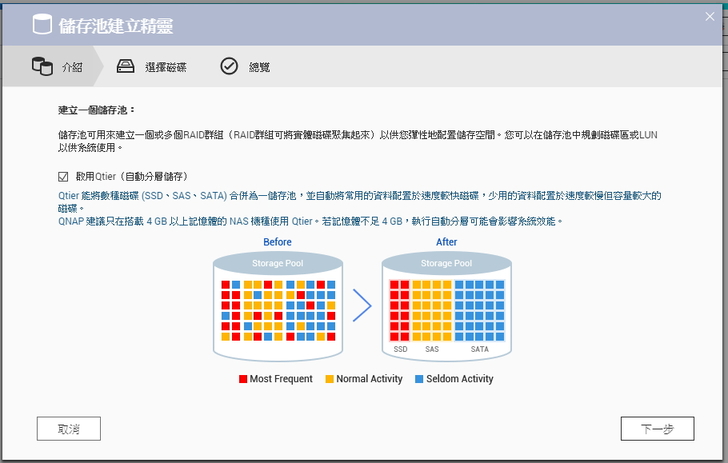Screen dimensions: 728x463
Task: Click the blue Seldom Activity legend swatch
Action: click(x=419, y=379)
